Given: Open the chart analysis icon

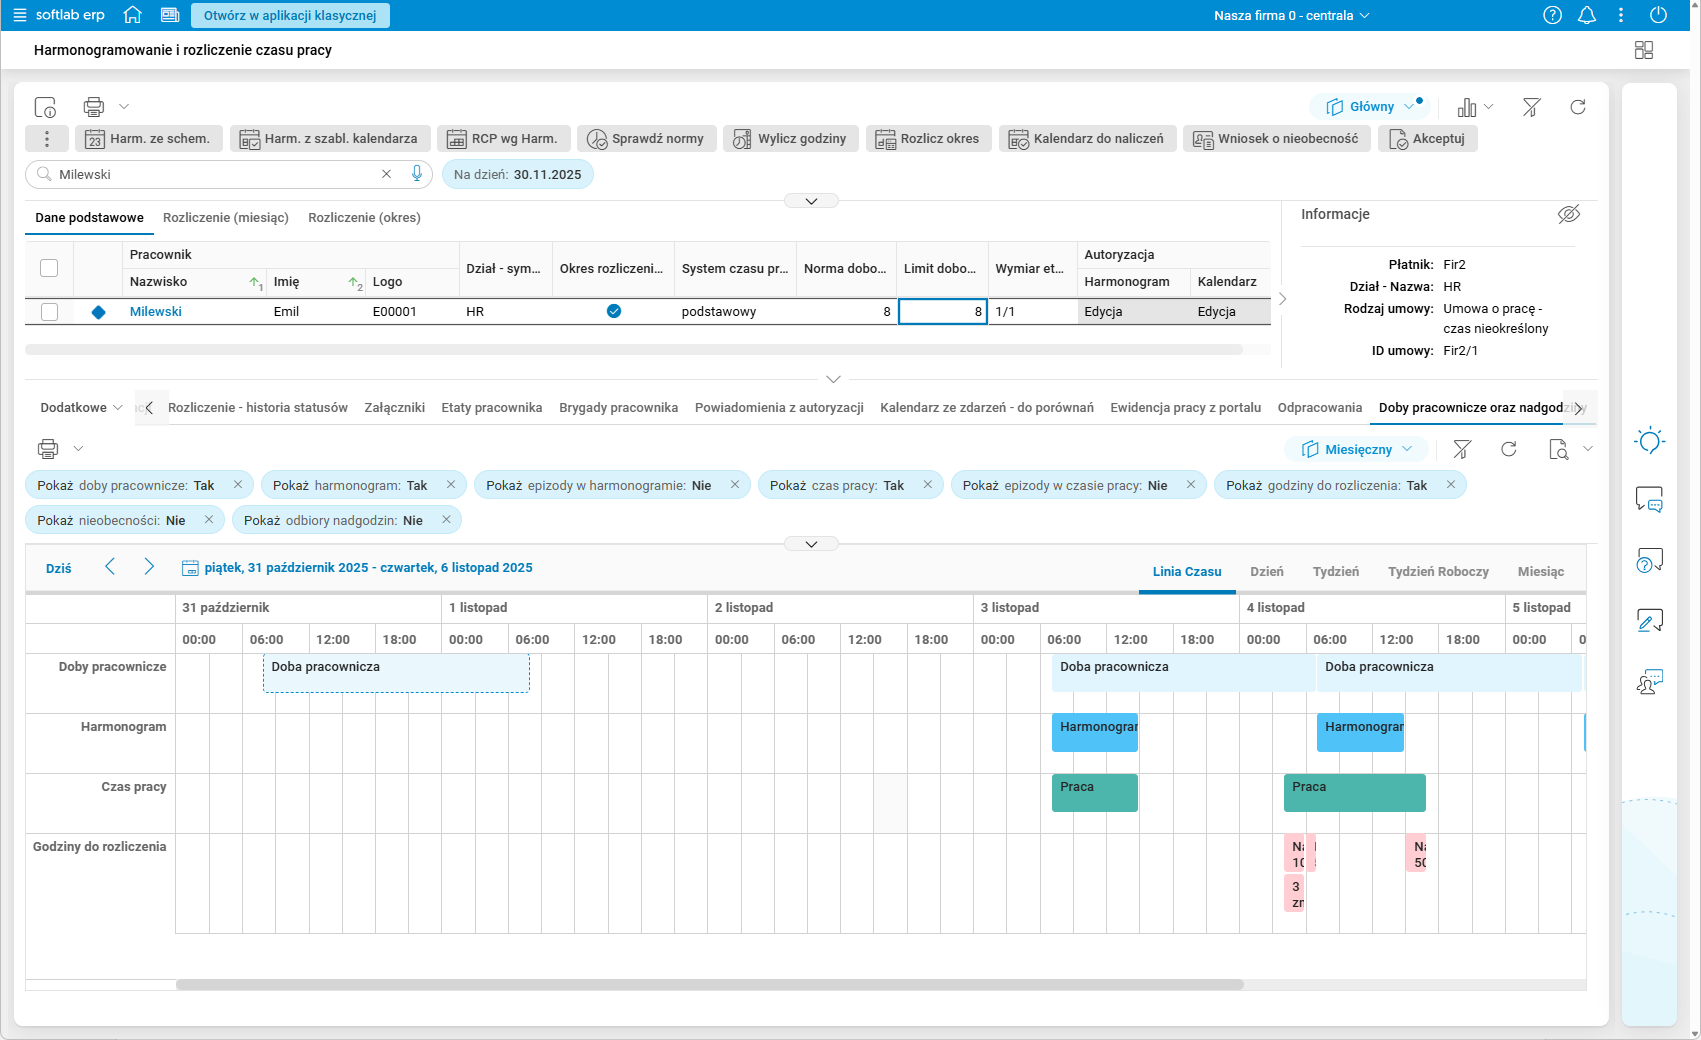Looking at the screenshot, I should point(1467,107).
